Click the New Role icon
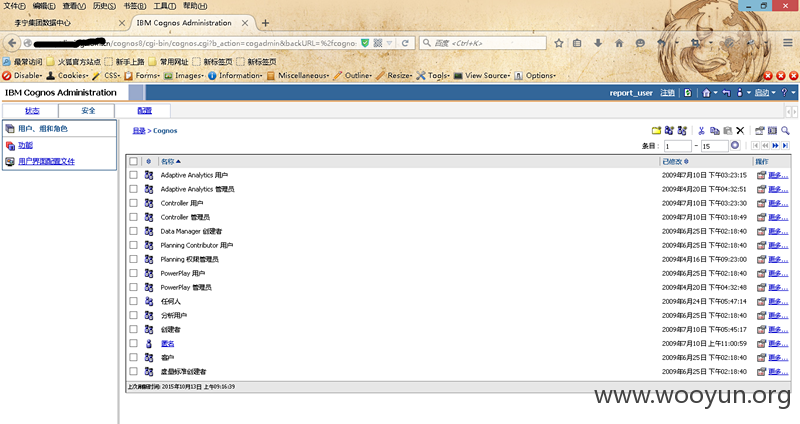This screenshot has height=424, width=800. [x=682, y=131]
